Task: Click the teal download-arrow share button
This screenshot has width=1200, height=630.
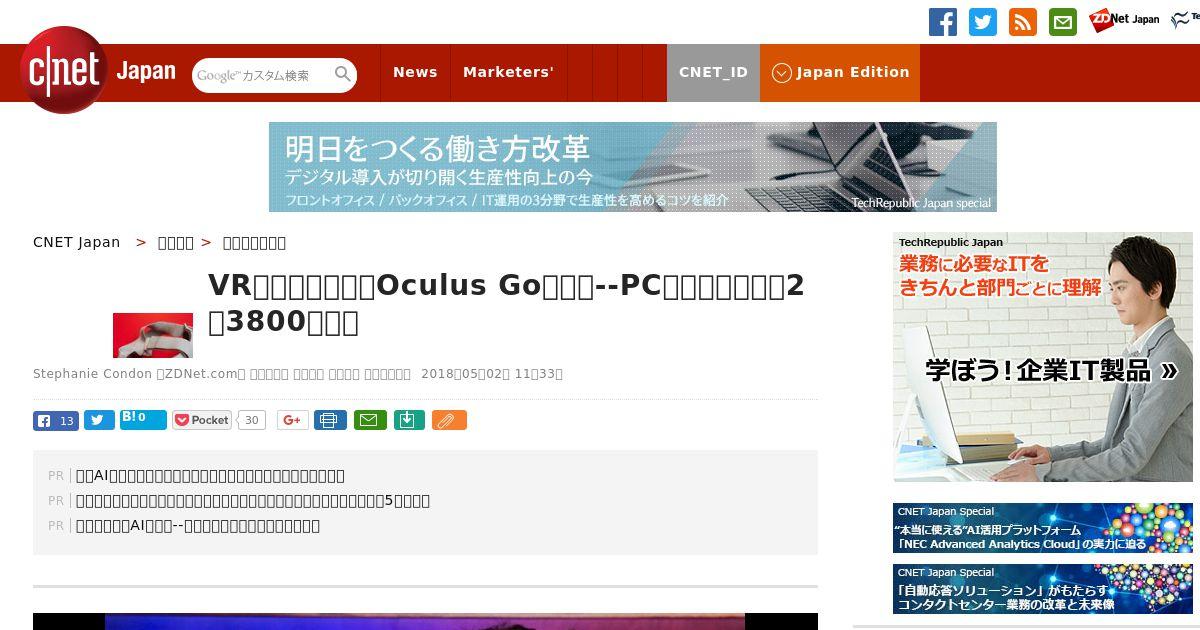Action: pyautogui.click(x=408, y=420)
